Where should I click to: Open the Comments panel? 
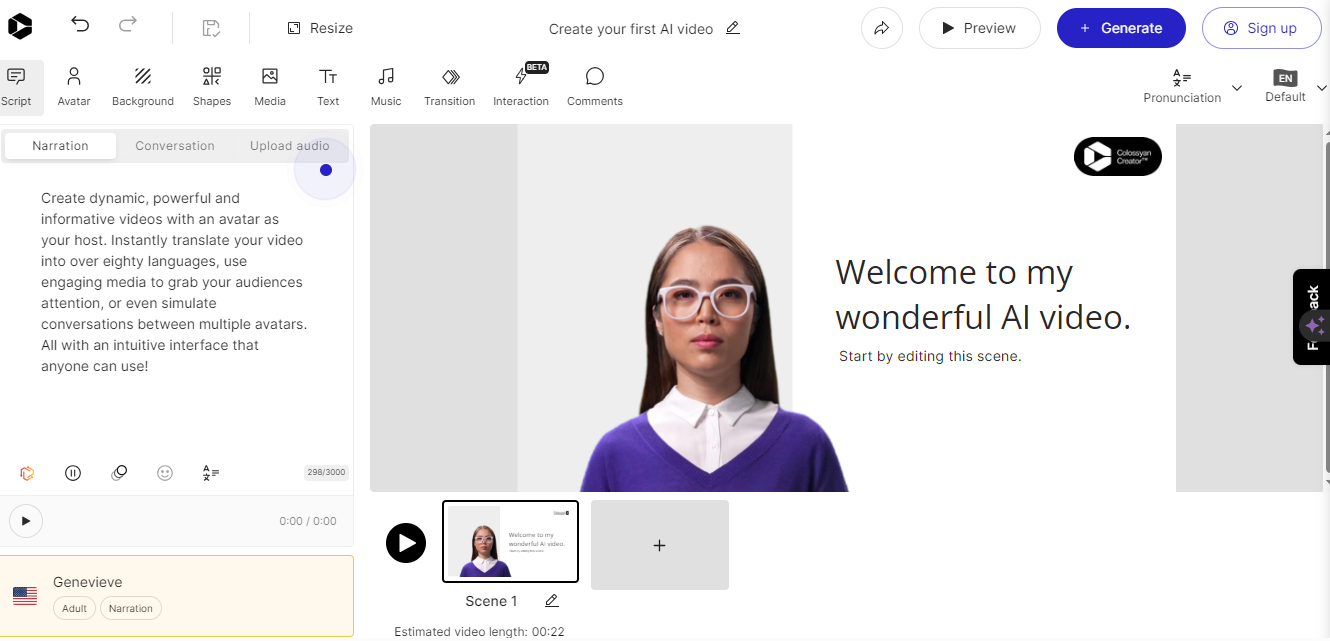594,86
